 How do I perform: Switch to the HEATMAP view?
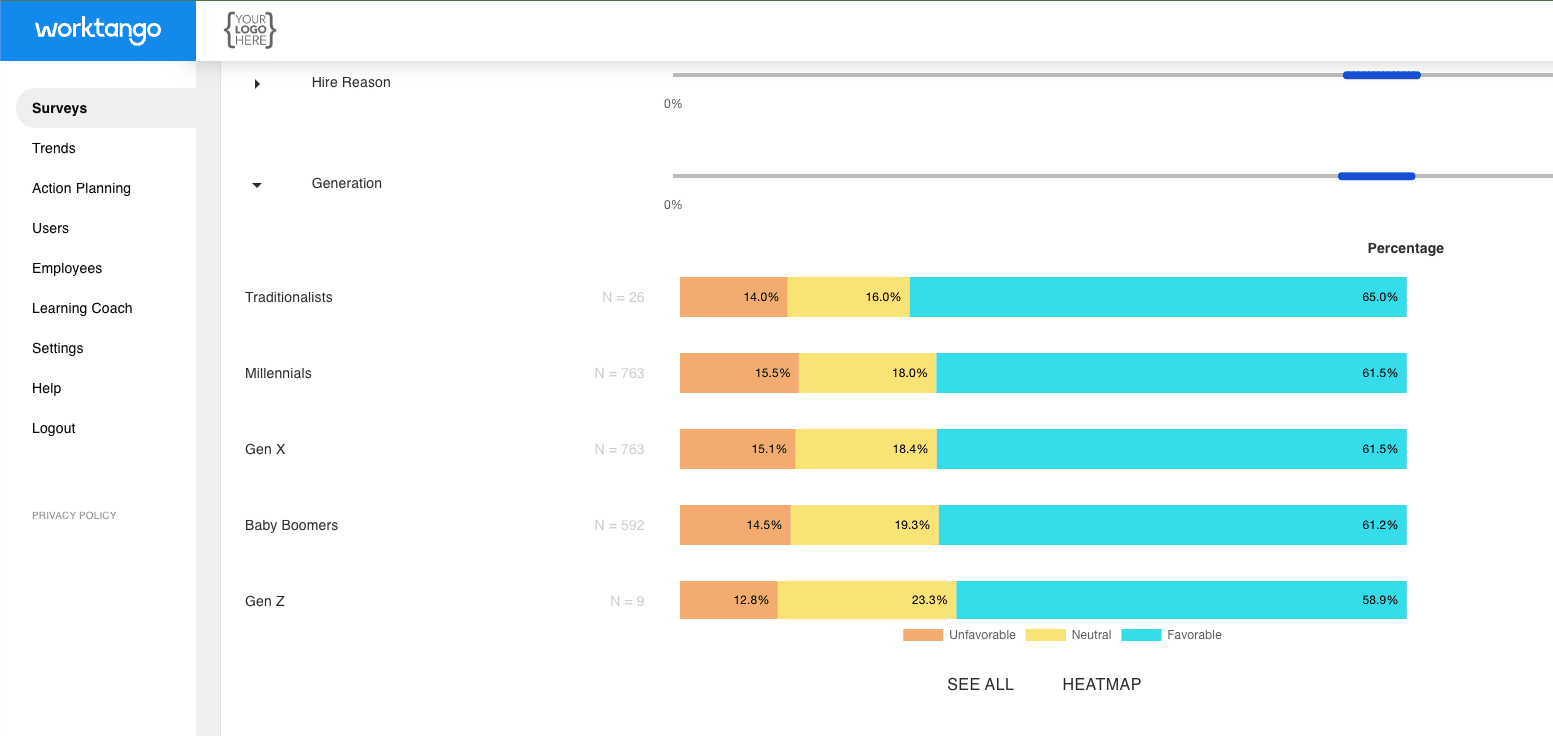point(1101,684)
